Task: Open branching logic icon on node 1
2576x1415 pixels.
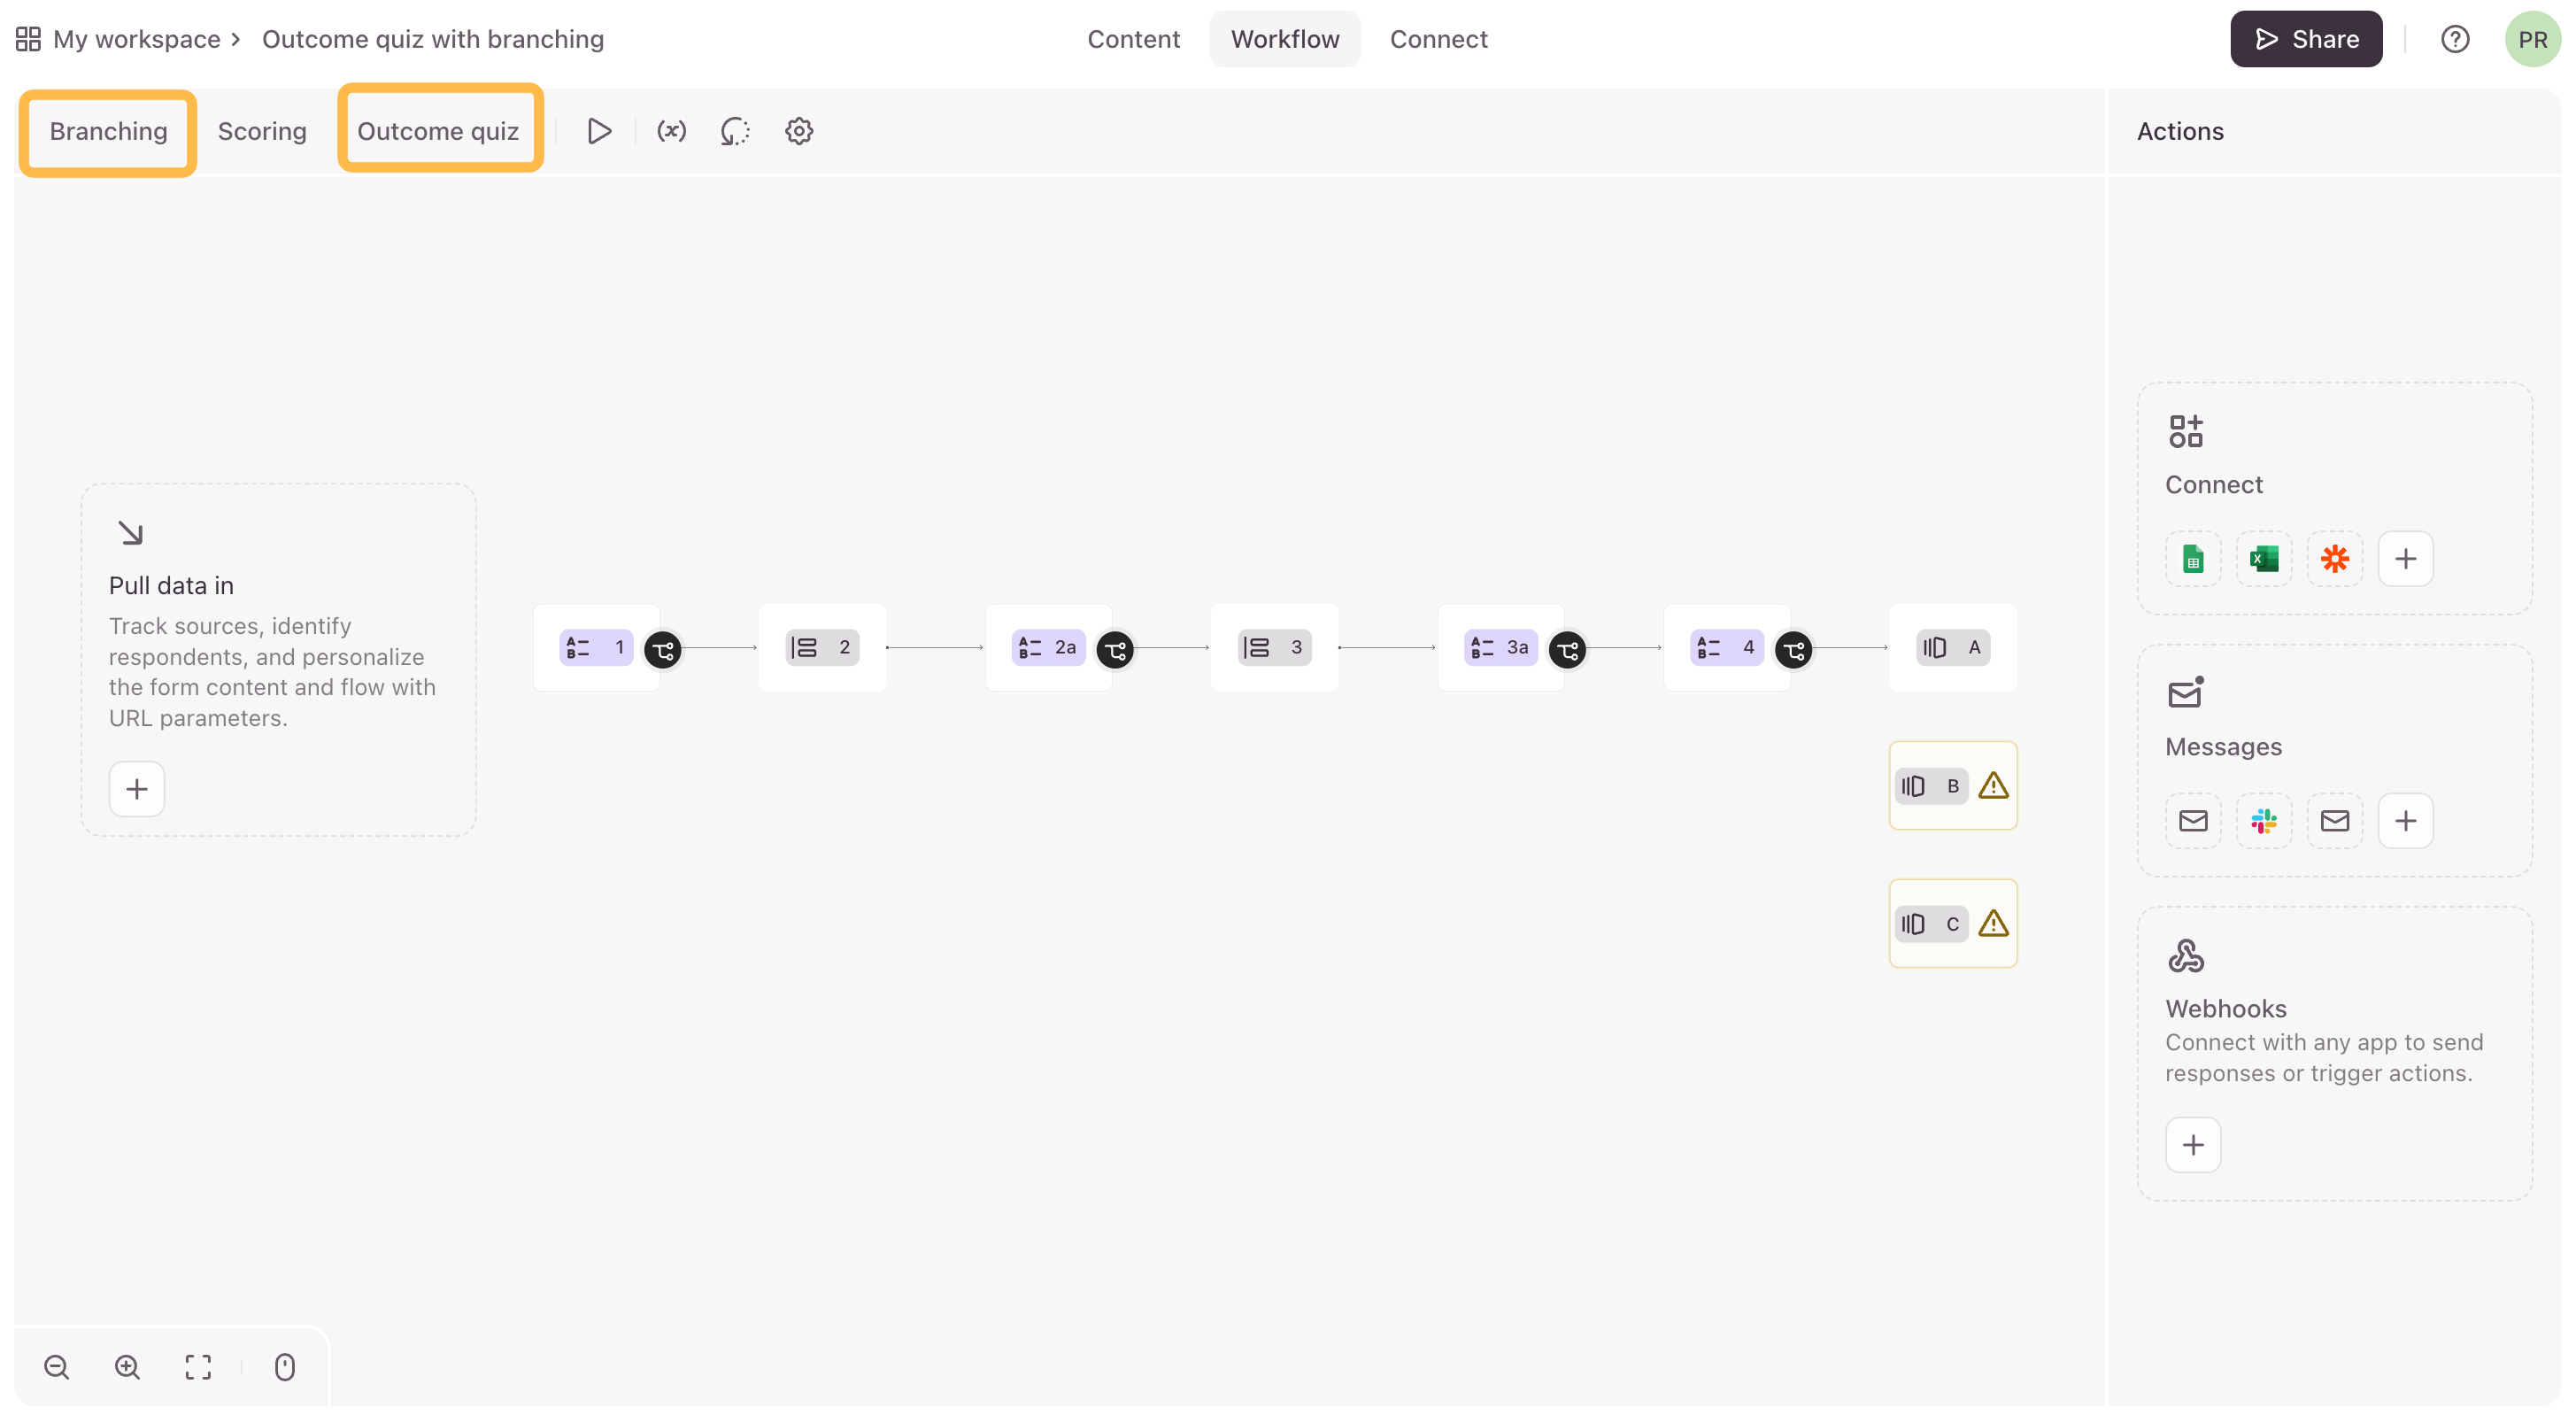Action: [662, 650]
